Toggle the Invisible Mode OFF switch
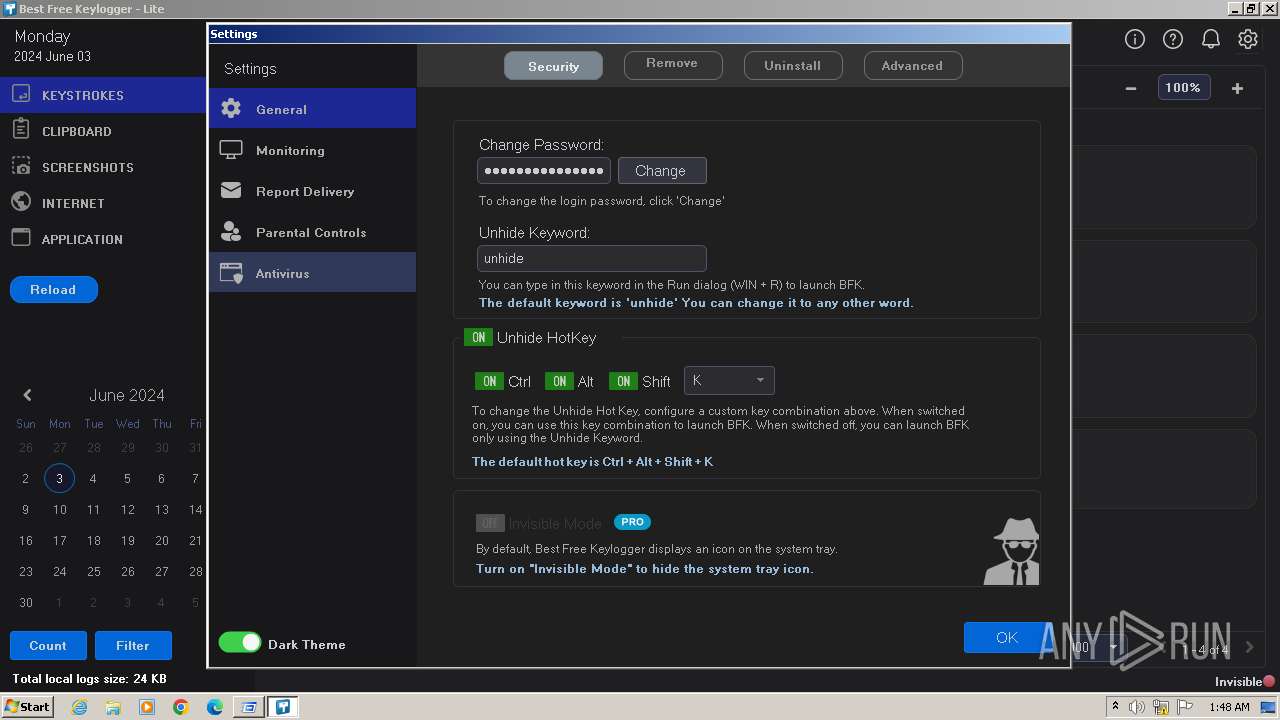 (490, 523)
